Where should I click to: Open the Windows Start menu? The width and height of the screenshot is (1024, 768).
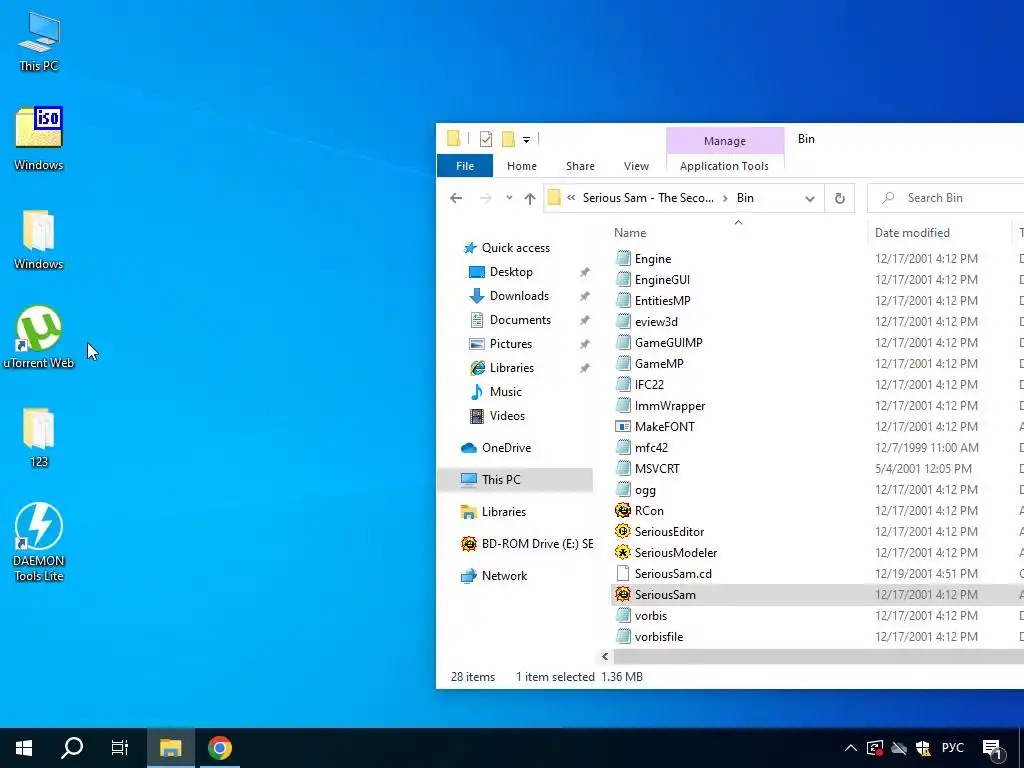[24, 748]
